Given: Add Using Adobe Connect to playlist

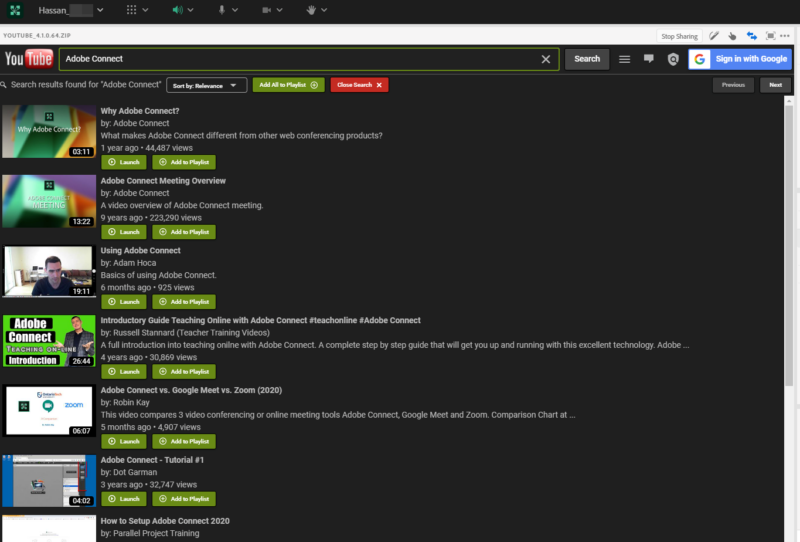Looking at the screenshot, I should (184, 302).
